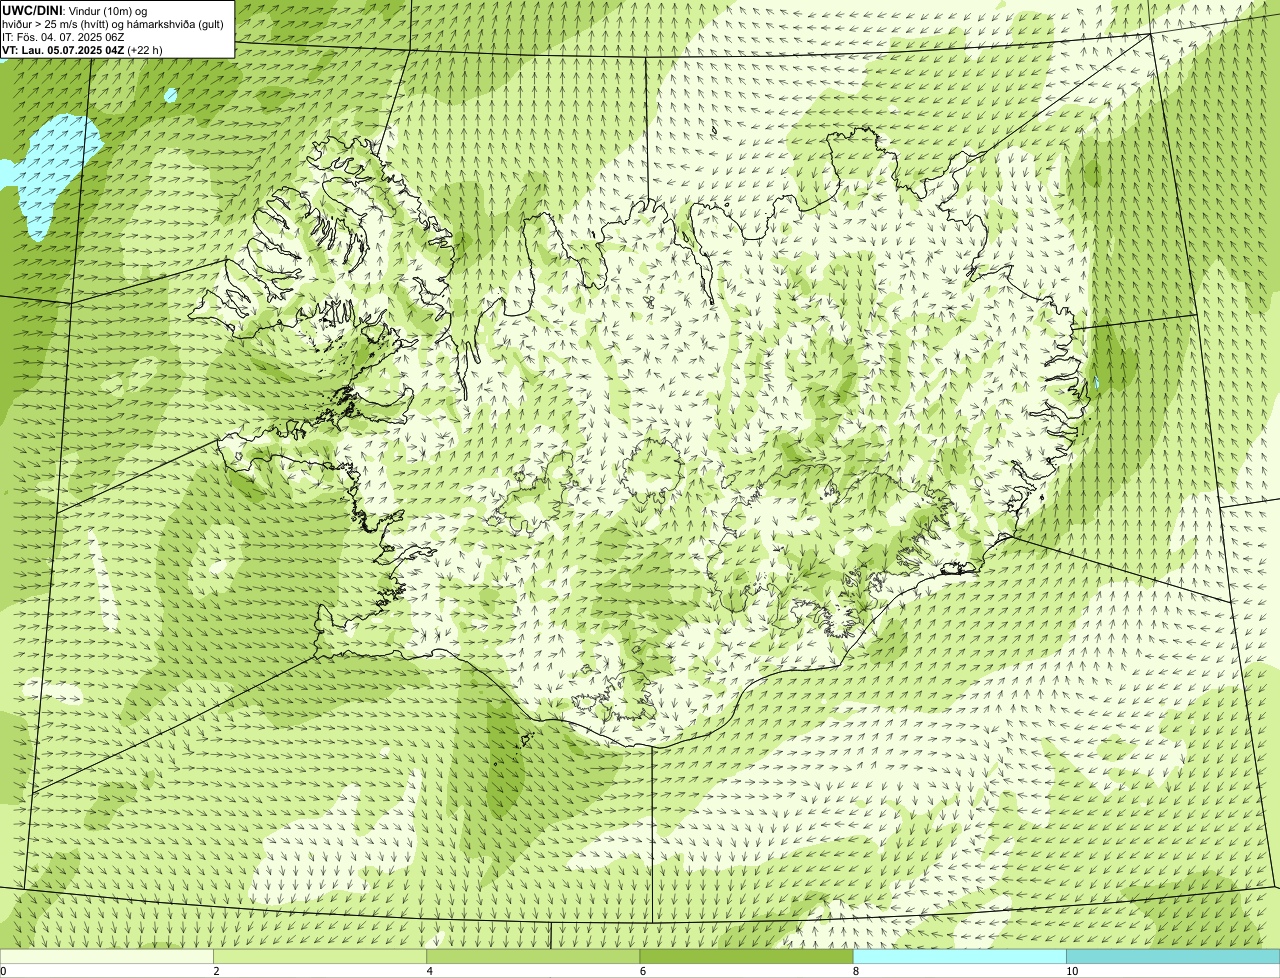1280x978 pixels.
Task: Click the 'UWC/DINI: Vindur (10m) og' title line
Action: coord(75,10)
